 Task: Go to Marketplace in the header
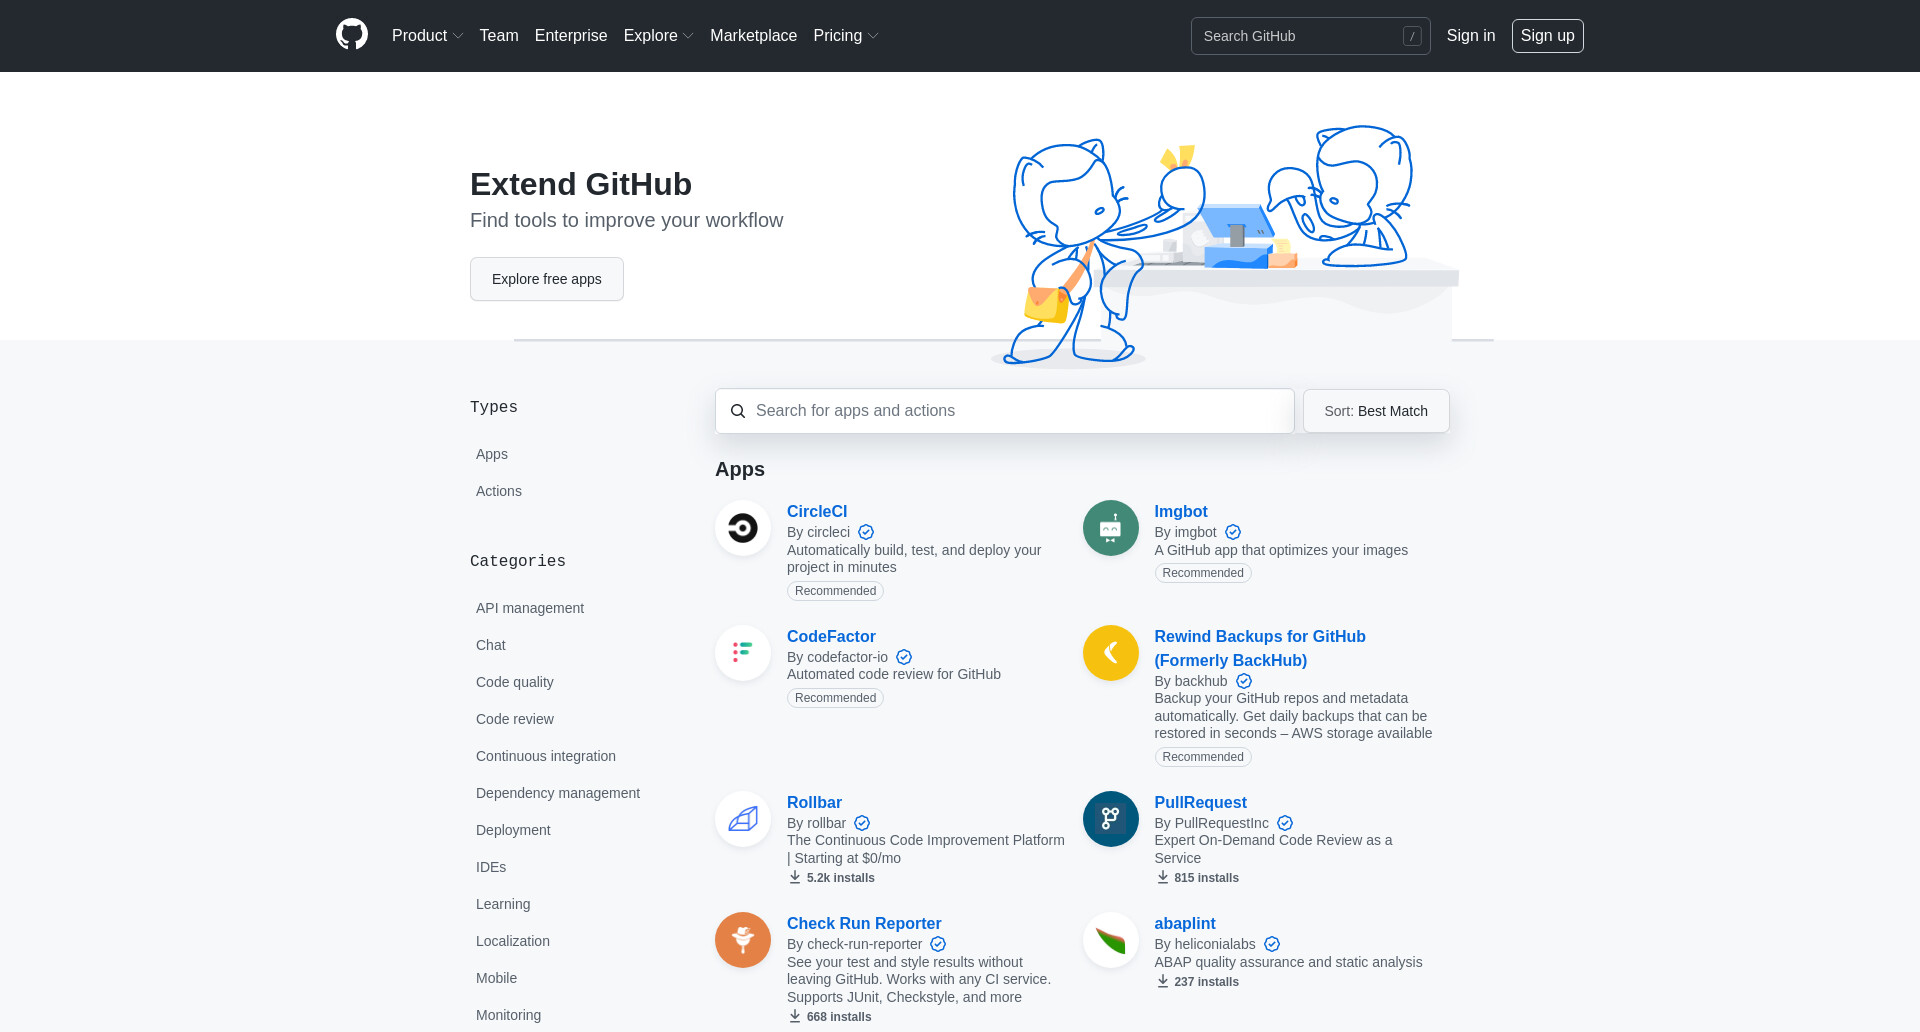pos(753,36)
